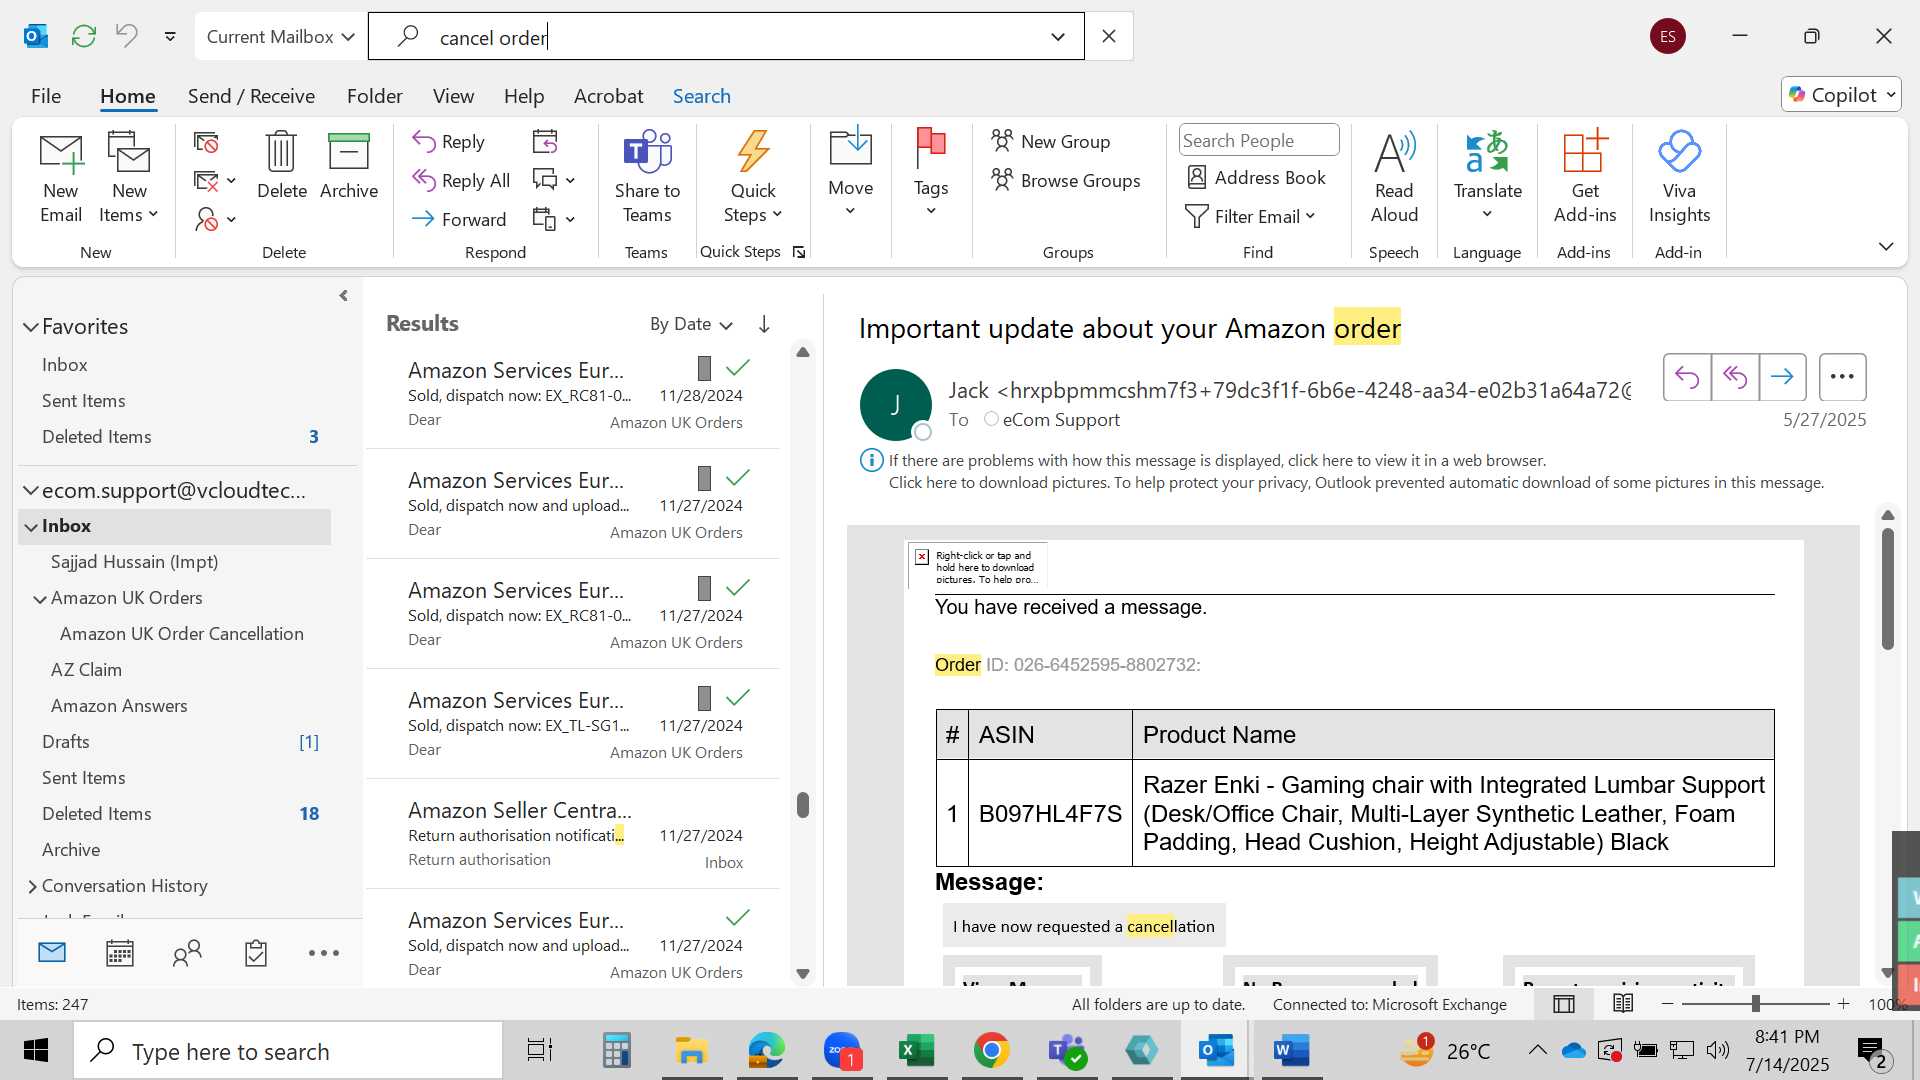1920x1080 pixels.
Task: Collapse the Favorites section
Action: coord(31,327)
